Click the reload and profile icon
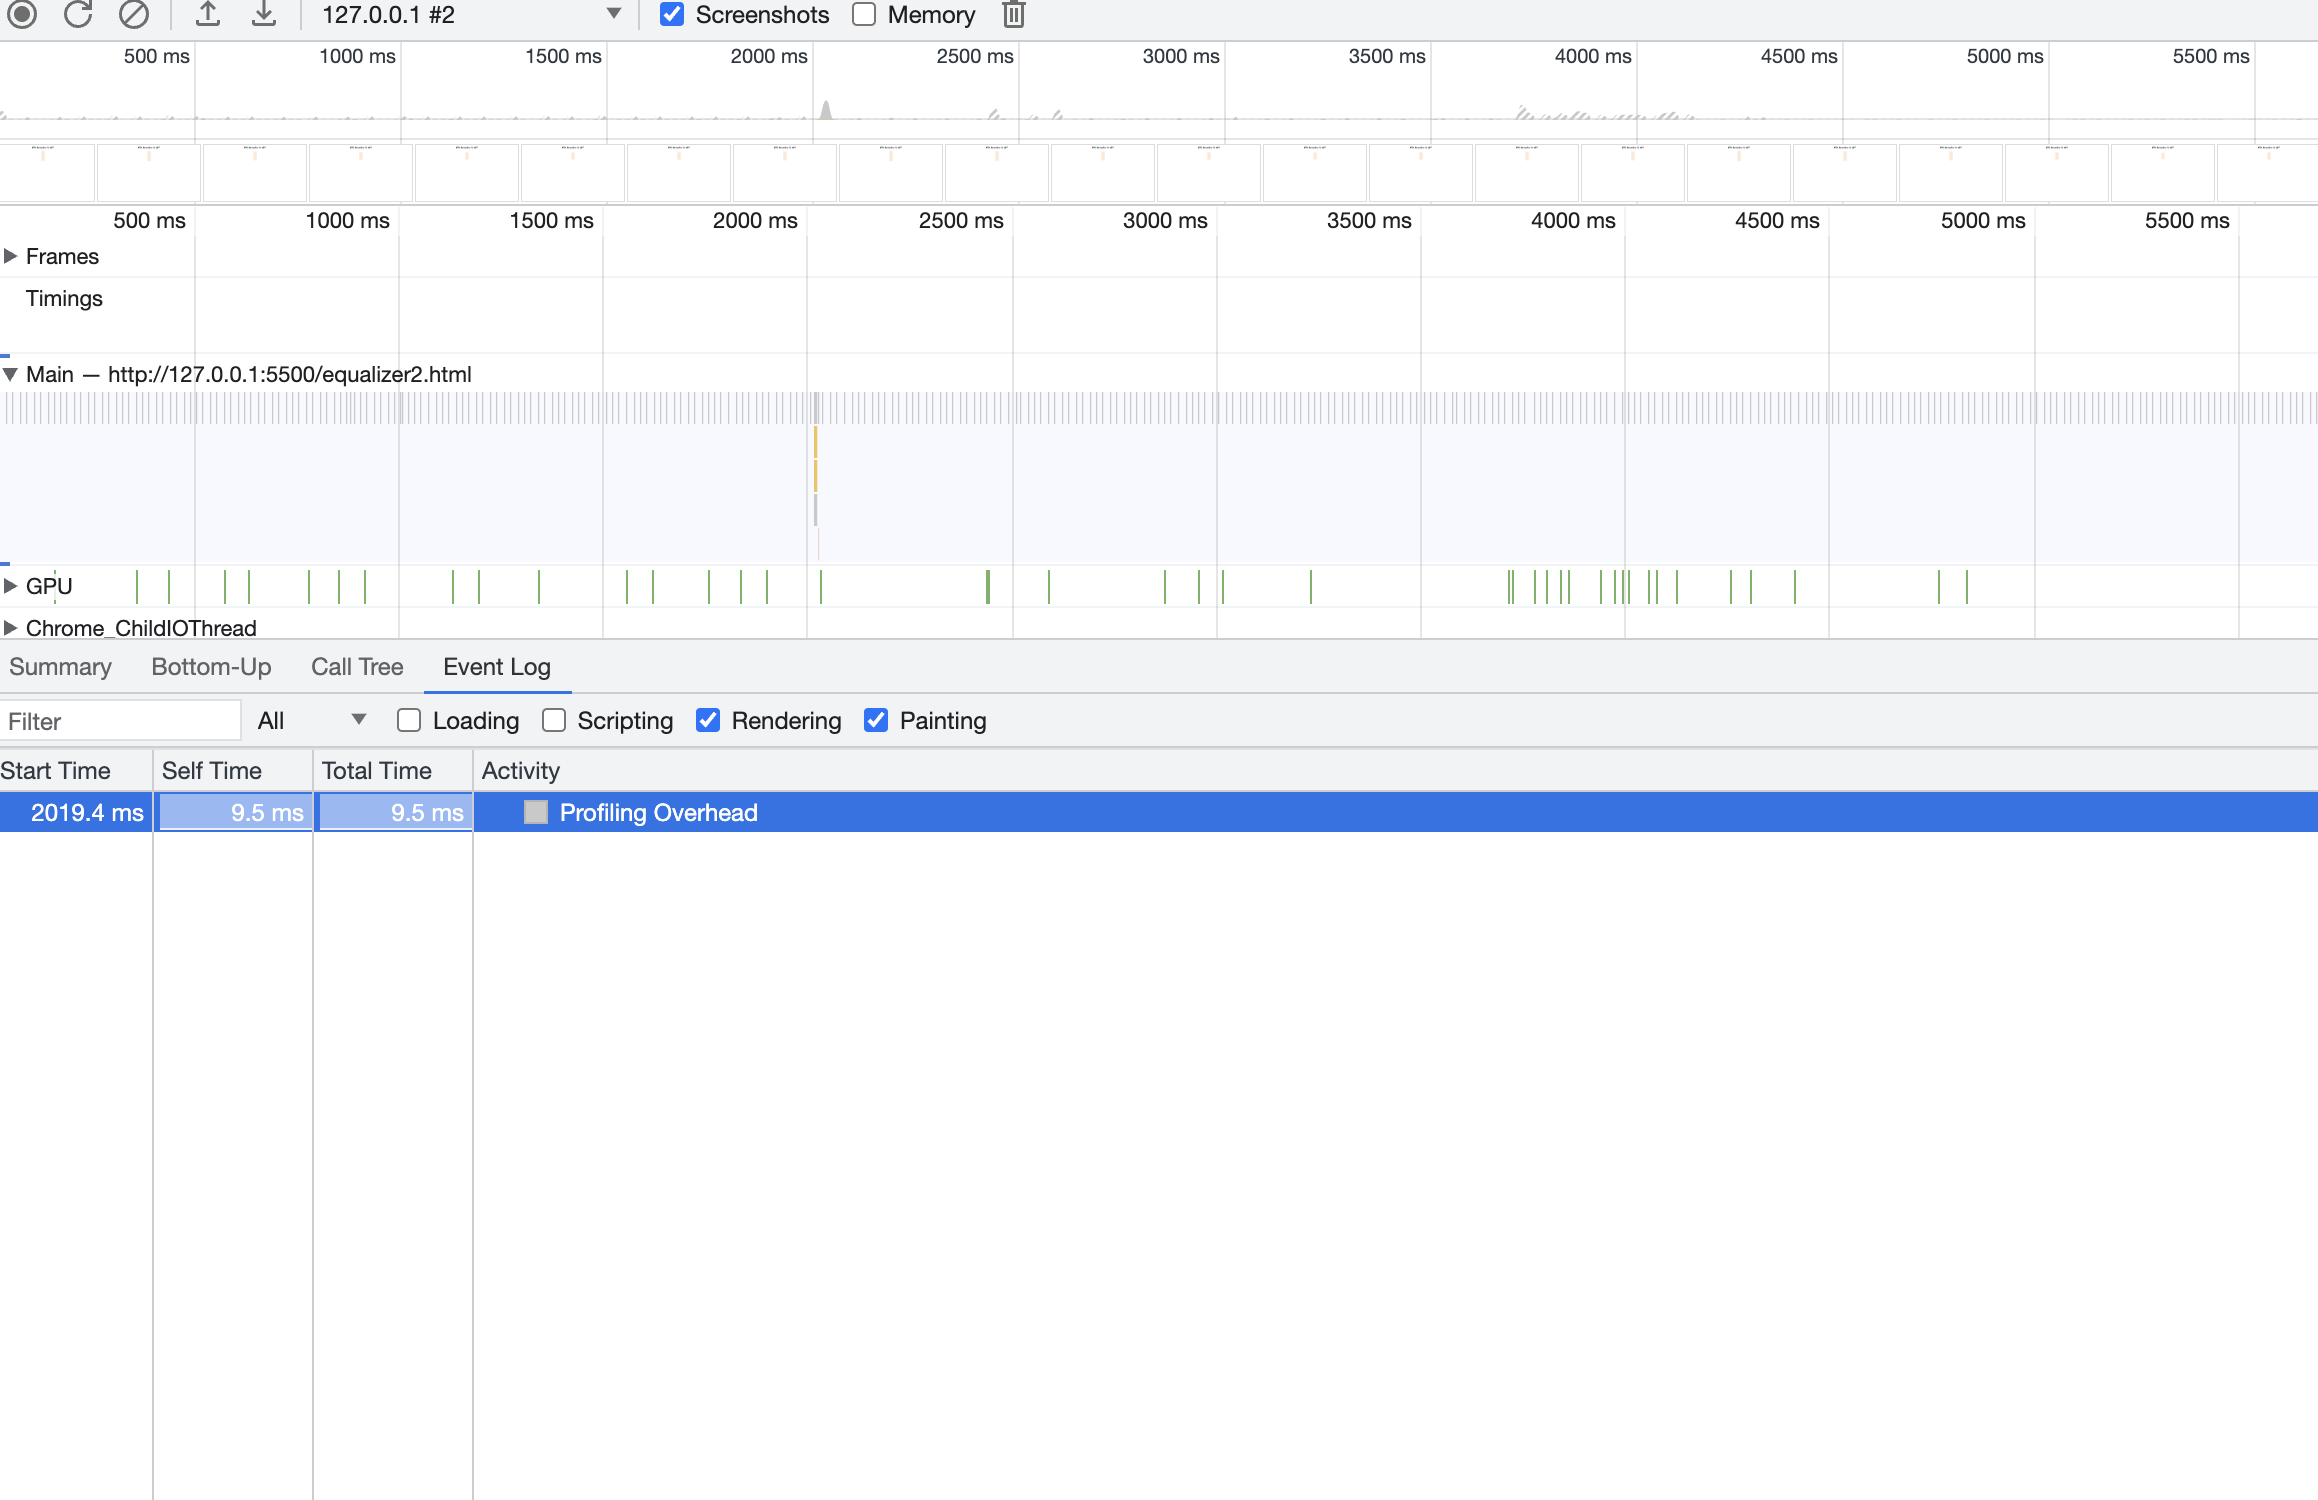 pyautogui.click(x=78, y=14)
